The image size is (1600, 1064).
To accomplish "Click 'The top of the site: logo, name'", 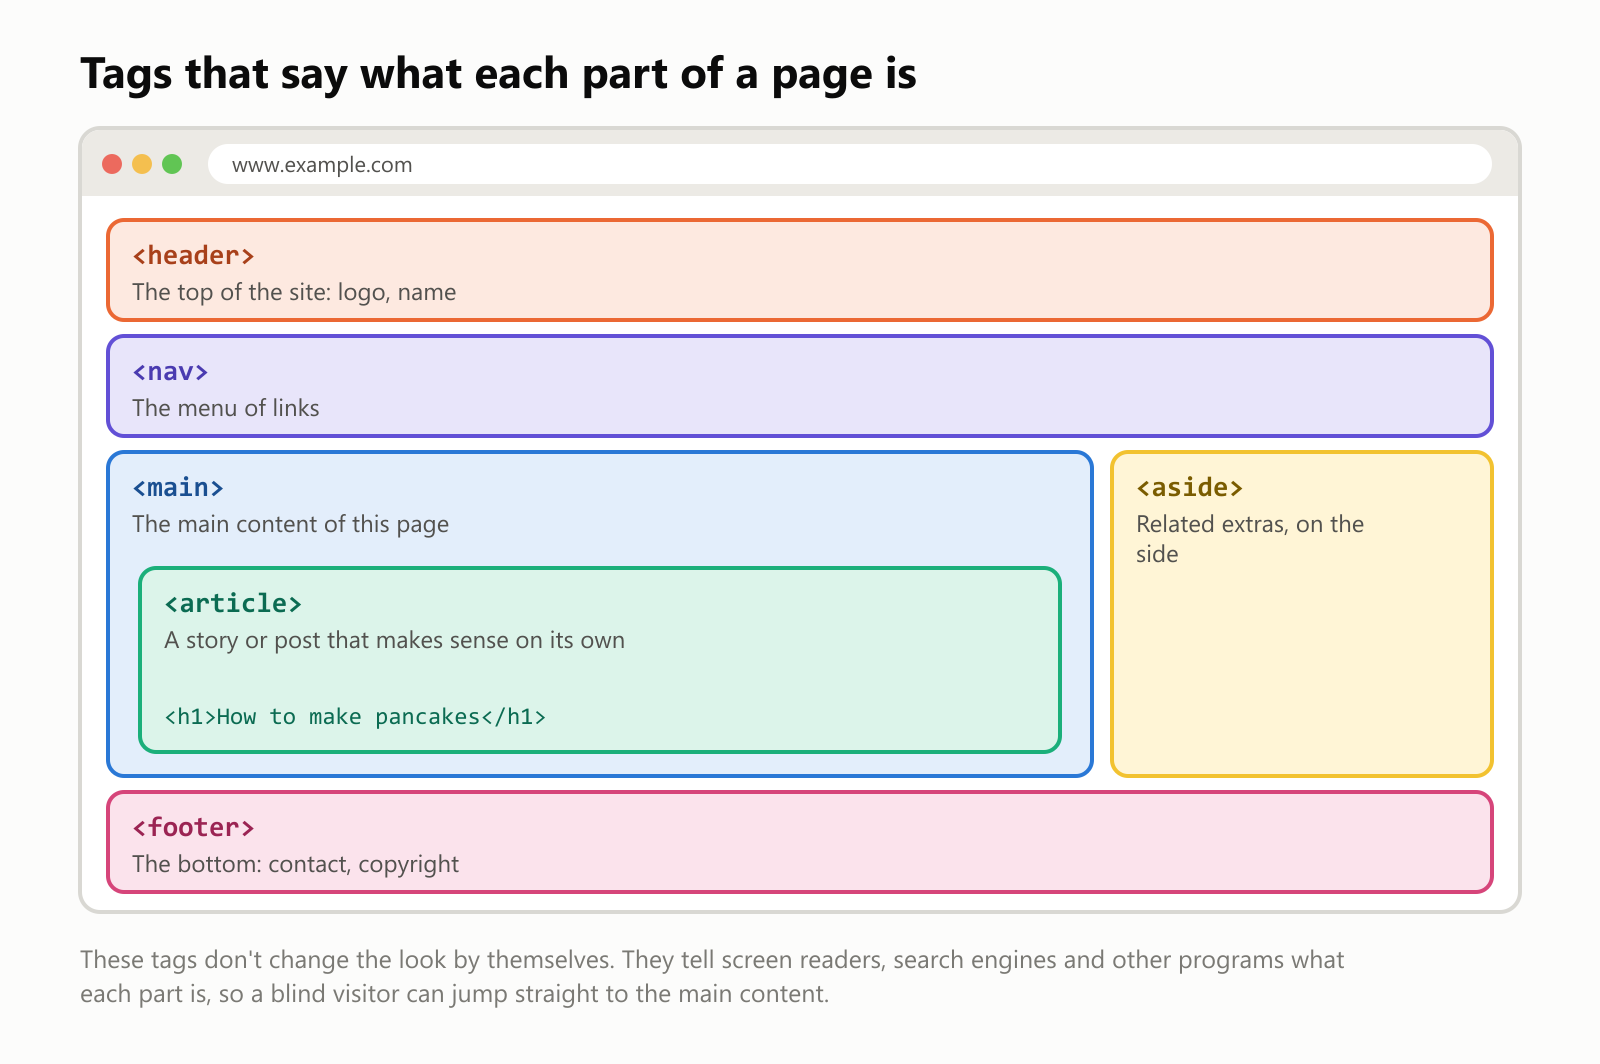I will pos(294,292).
